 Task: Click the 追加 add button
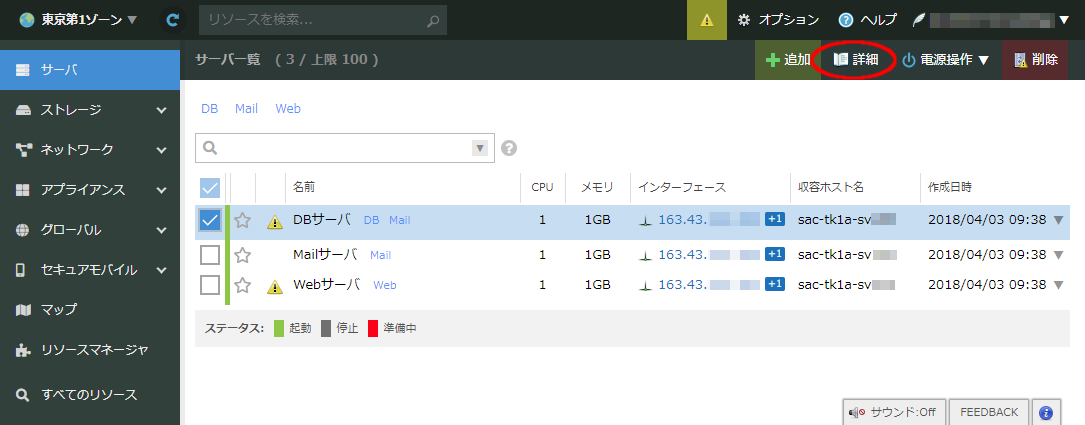pos(788,60)
